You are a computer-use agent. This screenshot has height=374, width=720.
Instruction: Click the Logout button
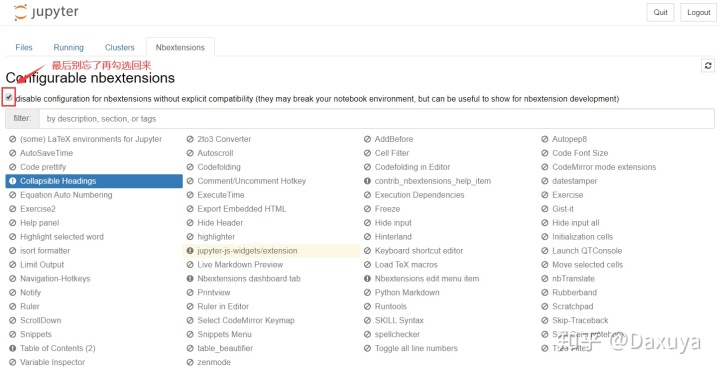pos(698,12)
